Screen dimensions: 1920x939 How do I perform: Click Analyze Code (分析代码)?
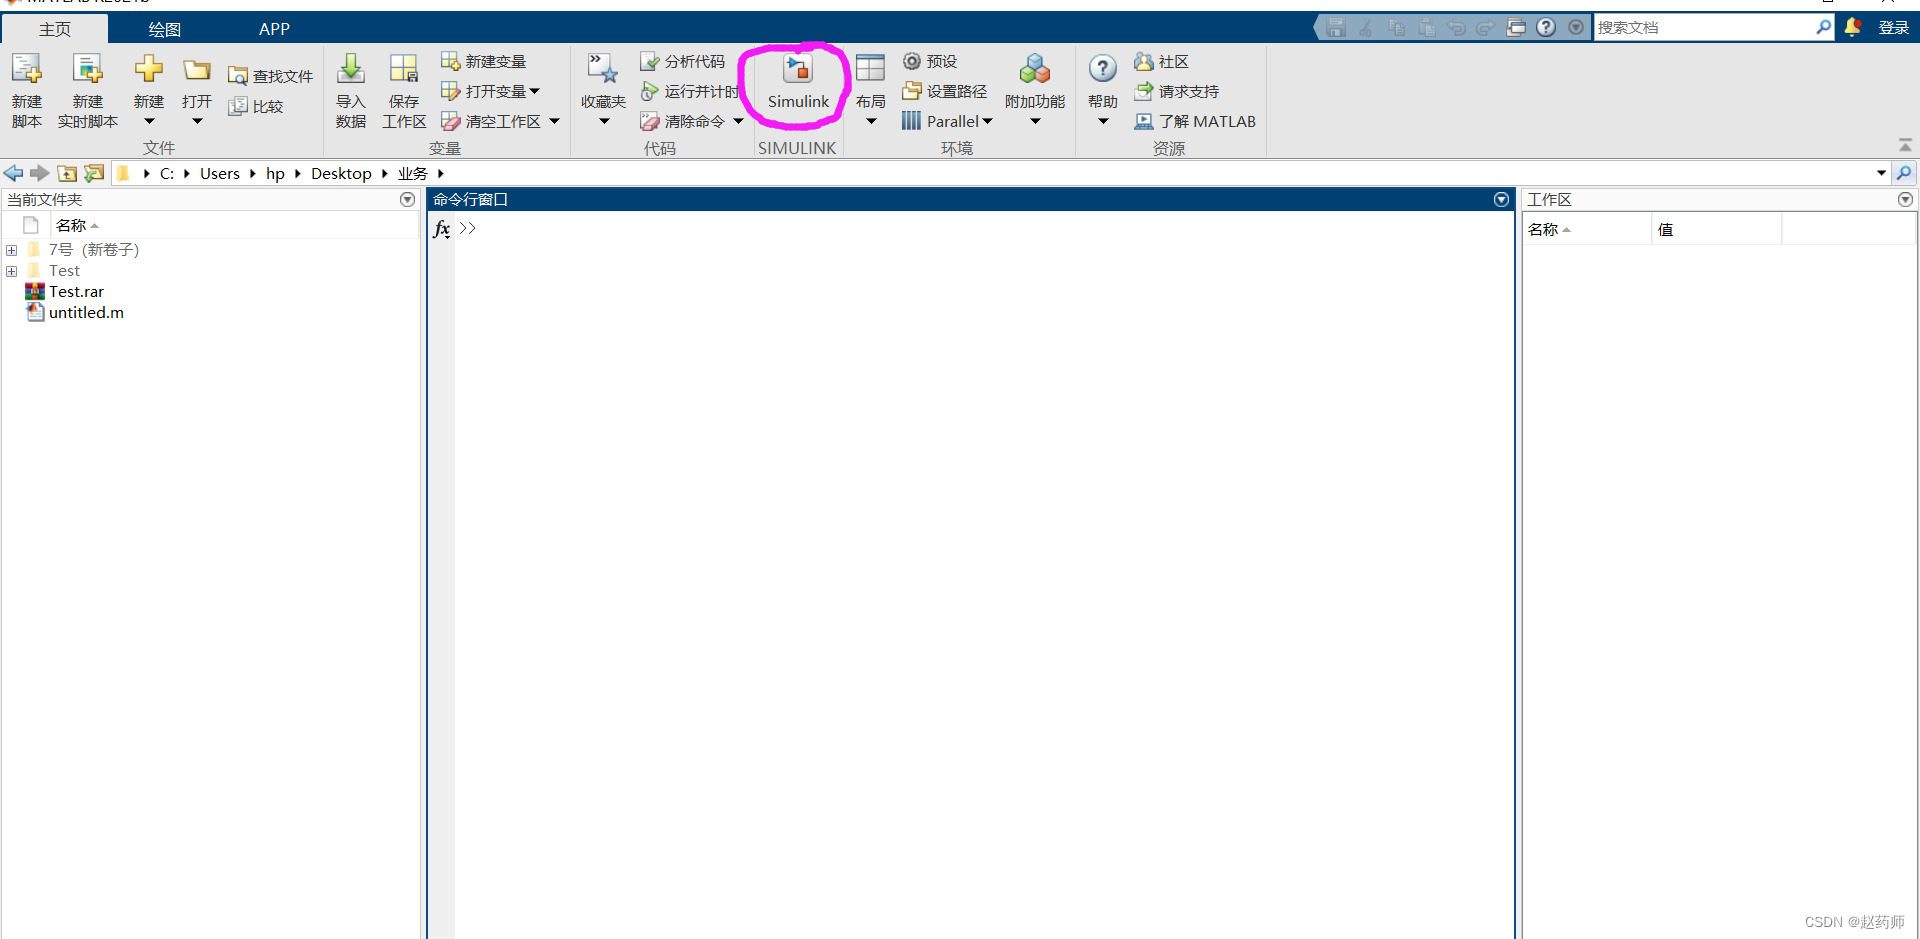683,62
